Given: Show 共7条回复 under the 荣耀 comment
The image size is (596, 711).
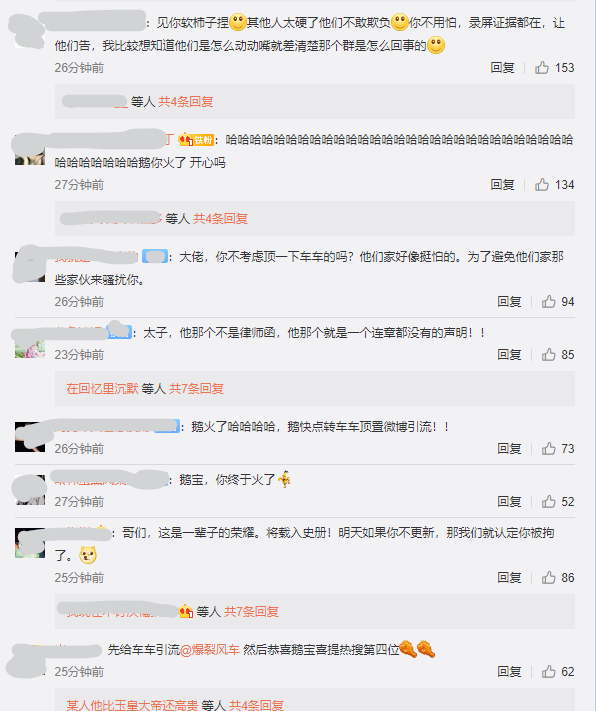Looking at the screenshot, I should [251, 612].
